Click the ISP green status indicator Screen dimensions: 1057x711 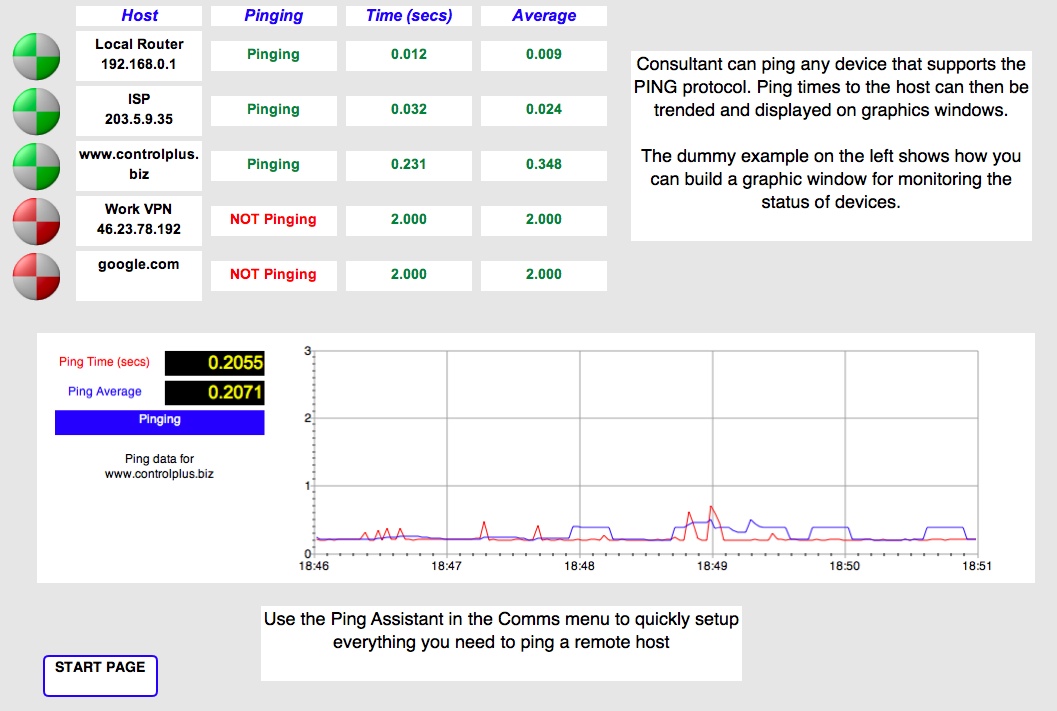(37, 110)
